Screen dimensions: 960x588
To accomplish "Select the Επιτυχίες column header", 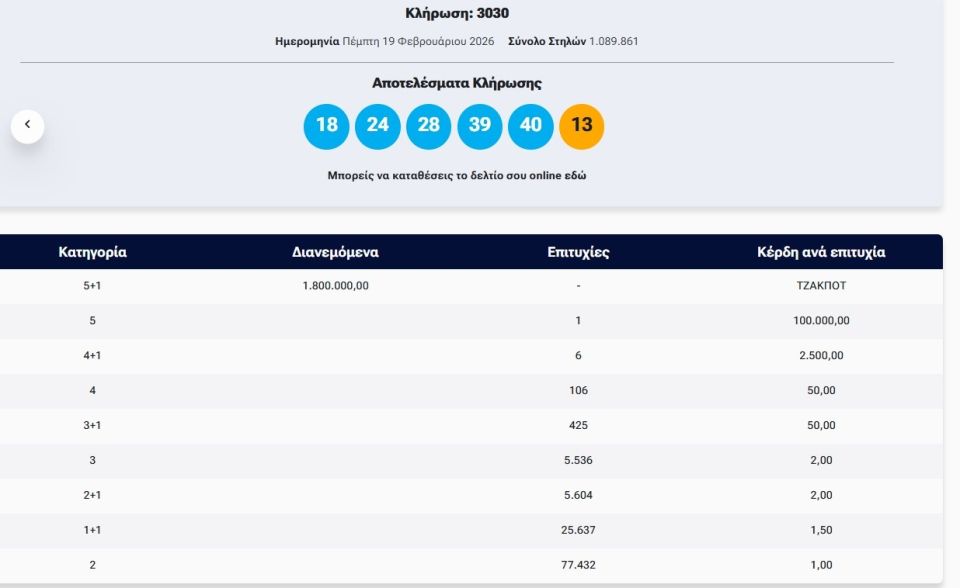I will coord(578,252).
